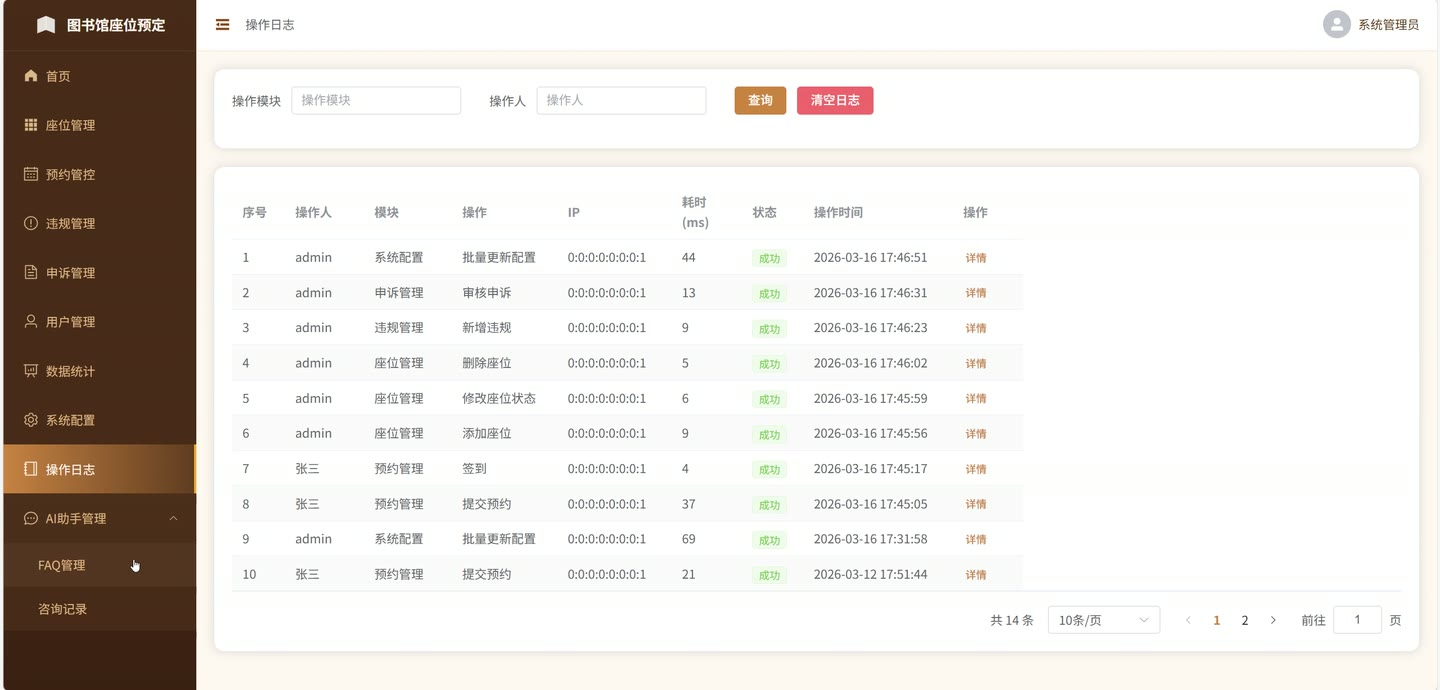
Task: Open 详情 for row 9 批量更新配置
Action: [x=976, y=539]
